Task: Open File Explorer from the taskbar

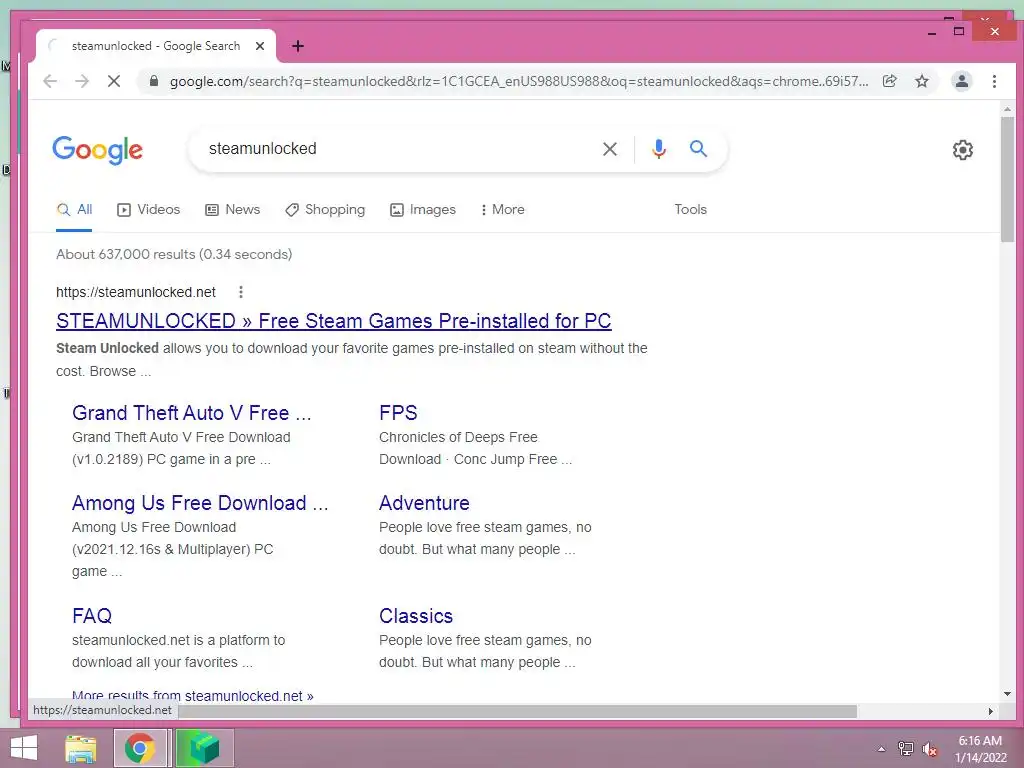Action: point(80,748)
